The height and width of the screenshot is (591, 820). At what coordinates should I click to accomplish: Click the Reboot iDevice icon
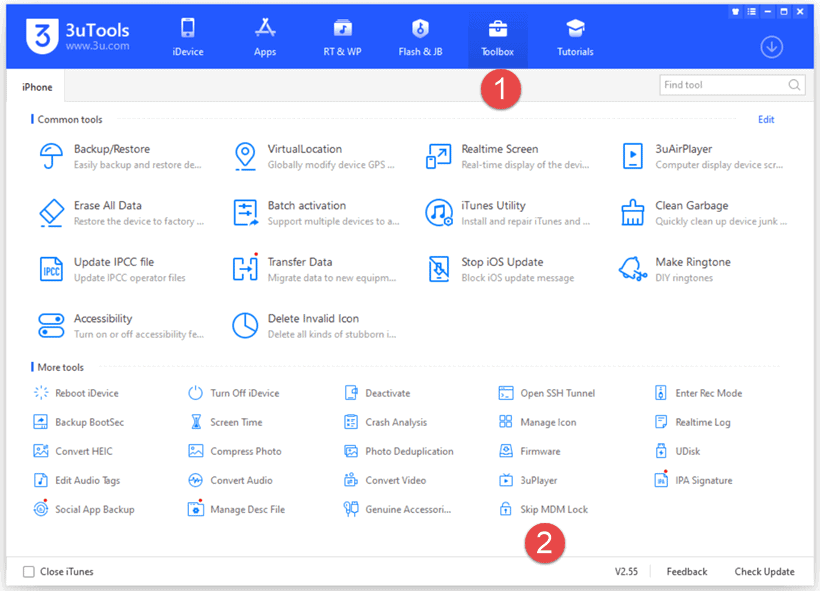41,393
